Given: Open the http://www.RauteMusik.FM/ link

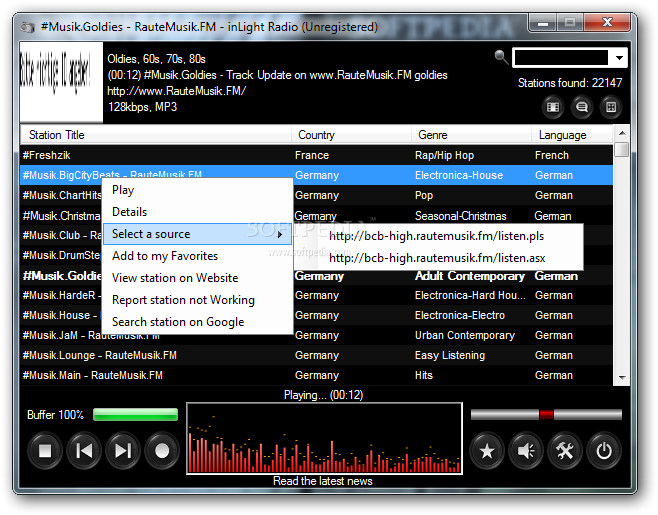Looking at the screenshot, I should coord(176,91).
